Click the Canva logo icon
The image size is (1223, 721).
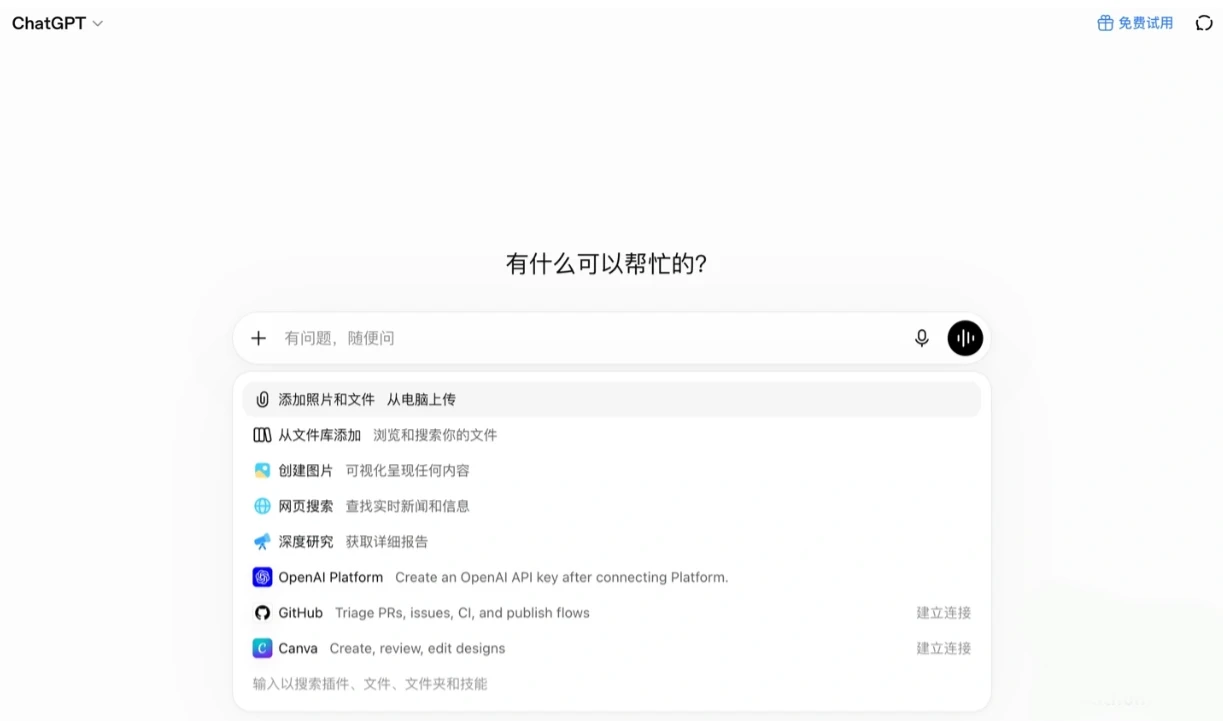[262, 648]
